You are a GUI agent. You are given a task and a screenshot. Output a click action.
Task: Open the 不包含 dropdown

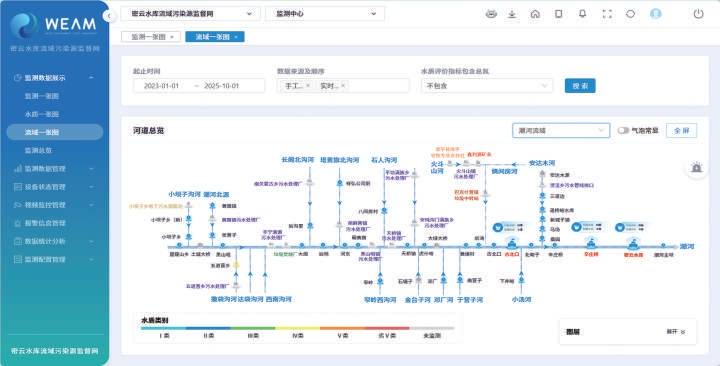[x=487, y=86]
